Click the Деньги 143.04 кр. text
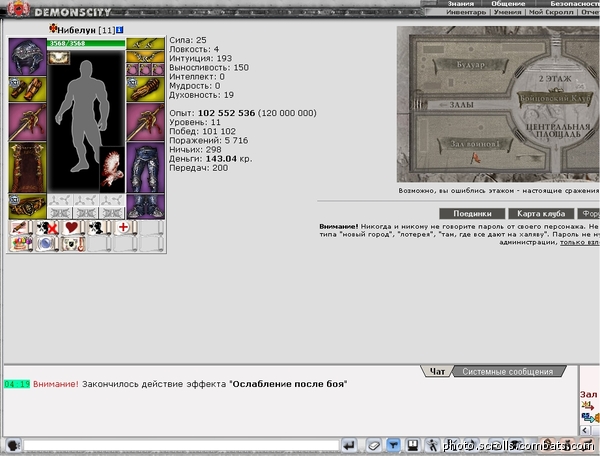 (x=210, y=159)
